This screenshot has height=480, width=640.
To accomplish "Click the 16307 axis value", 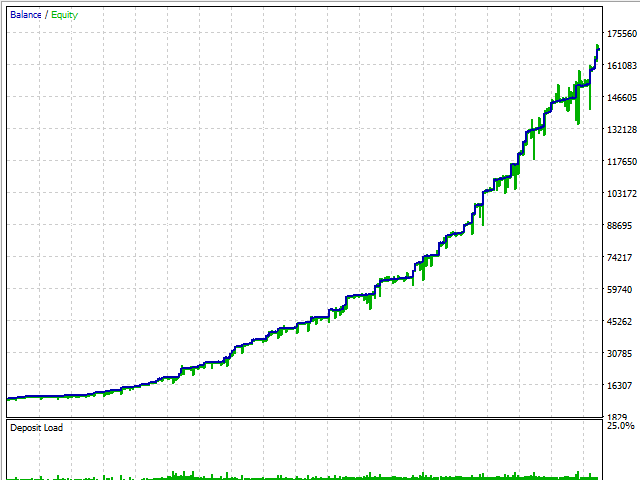I will [620, 385].
